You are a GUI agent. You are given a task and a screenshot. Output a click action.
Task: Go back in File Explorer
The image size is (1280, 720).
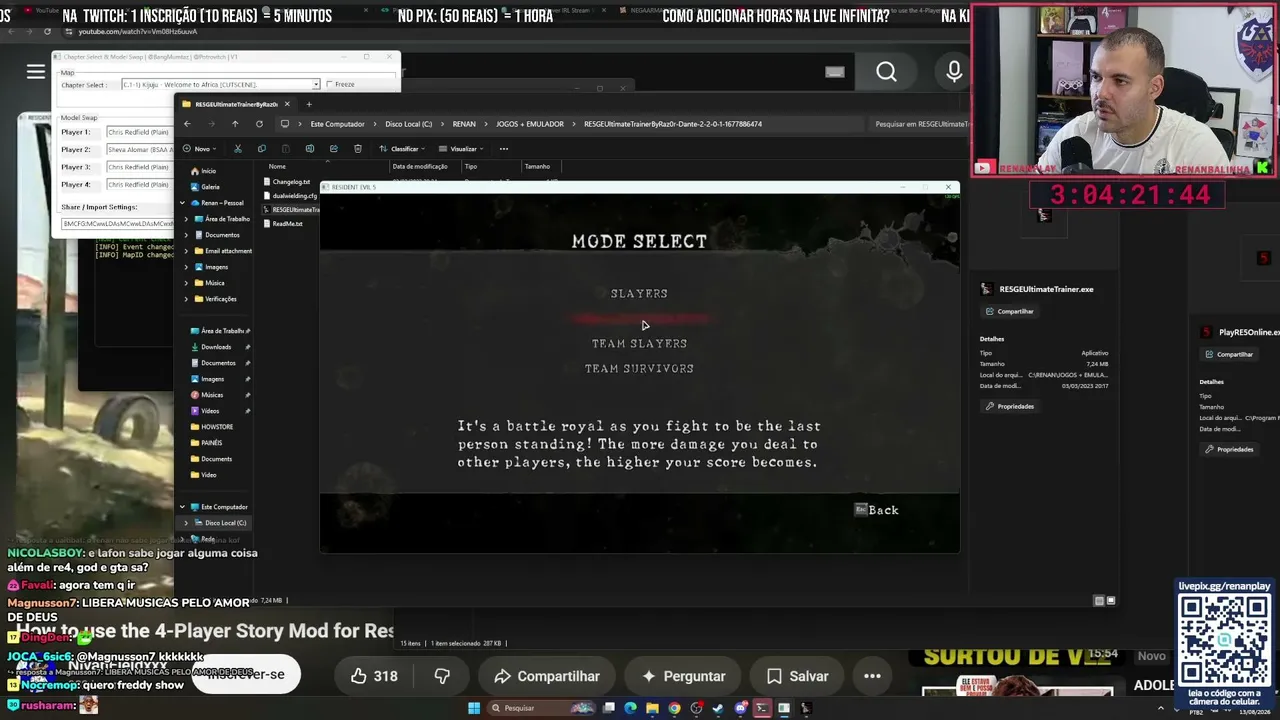(187, 124)
